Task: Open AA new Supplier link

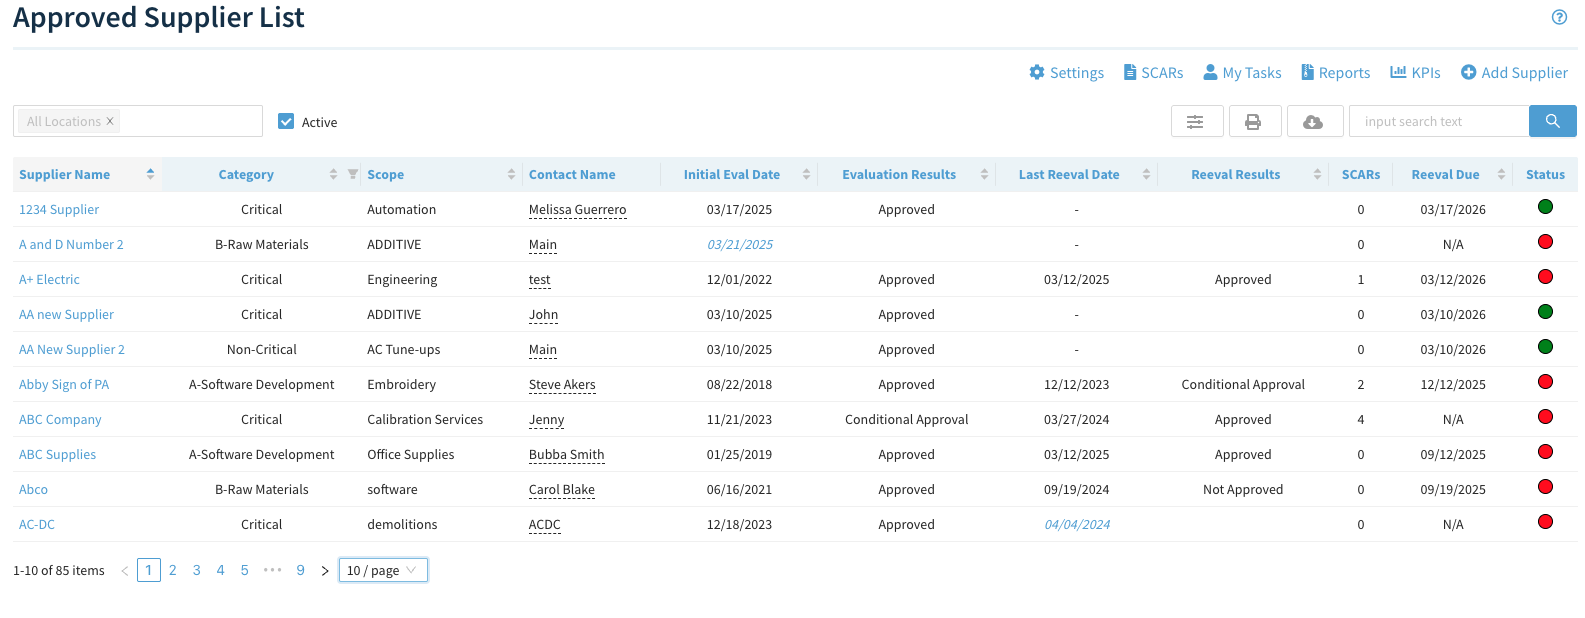Action: pos(66,314)
